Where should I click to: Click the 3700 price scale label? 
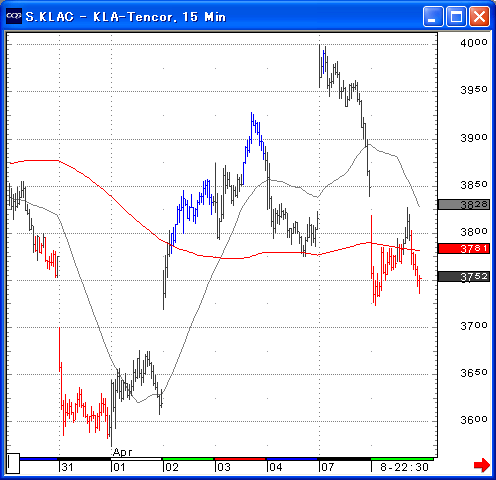(x=474, y=325)
